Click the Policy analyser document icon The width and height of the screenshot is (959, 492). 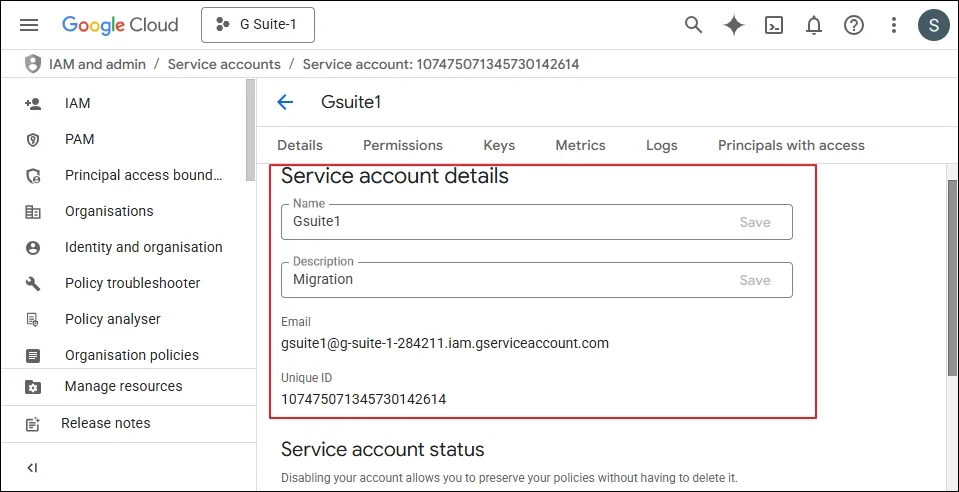click(x=32, y=319)
